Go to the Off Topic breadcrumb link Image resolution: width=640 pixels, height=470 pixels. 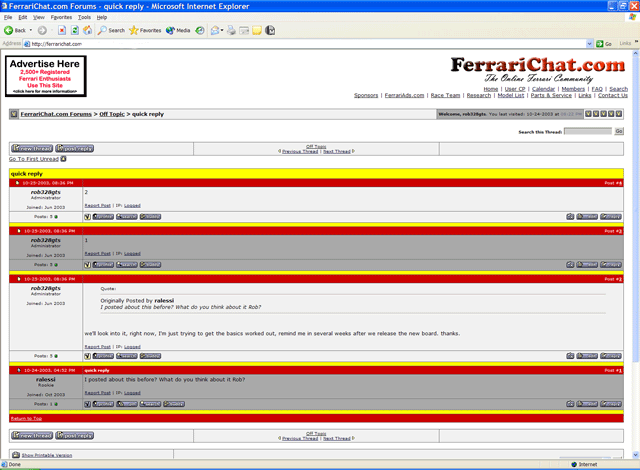[112, 114]
